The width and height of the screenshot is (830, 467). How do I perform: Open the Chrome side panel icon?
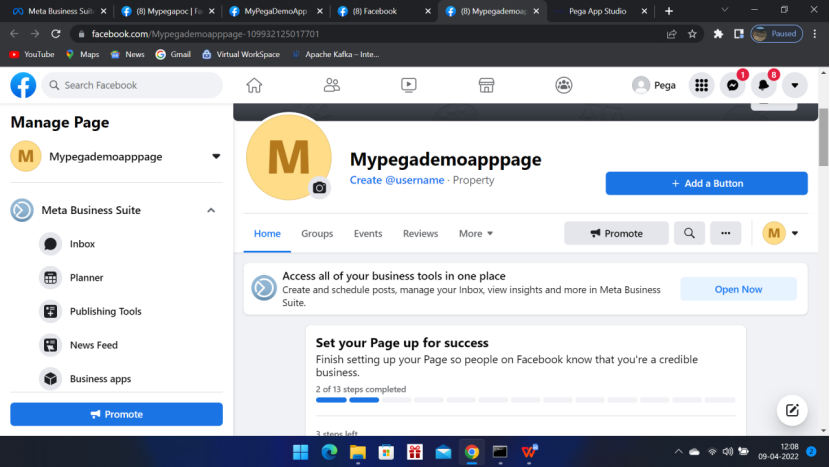tap(738, 34)
